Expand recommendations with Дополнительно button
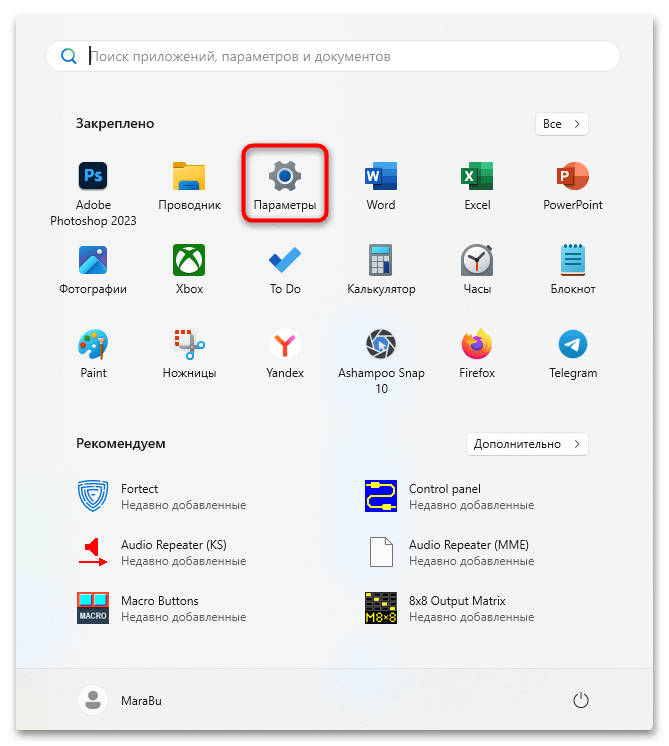Image resolution: width=669 pixels, height=746 pixels. 527,443
